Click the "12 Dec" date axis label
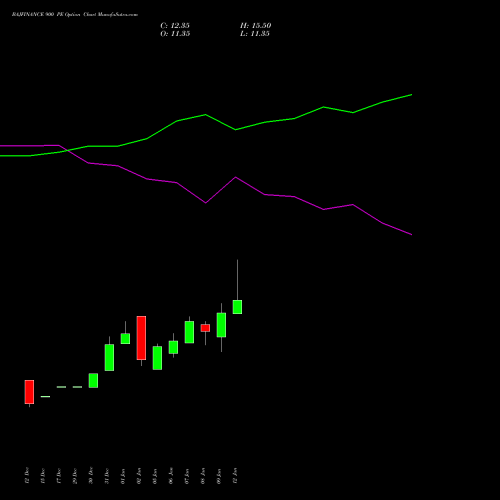Viewport: 500px width, 500px height. (27, 476)
